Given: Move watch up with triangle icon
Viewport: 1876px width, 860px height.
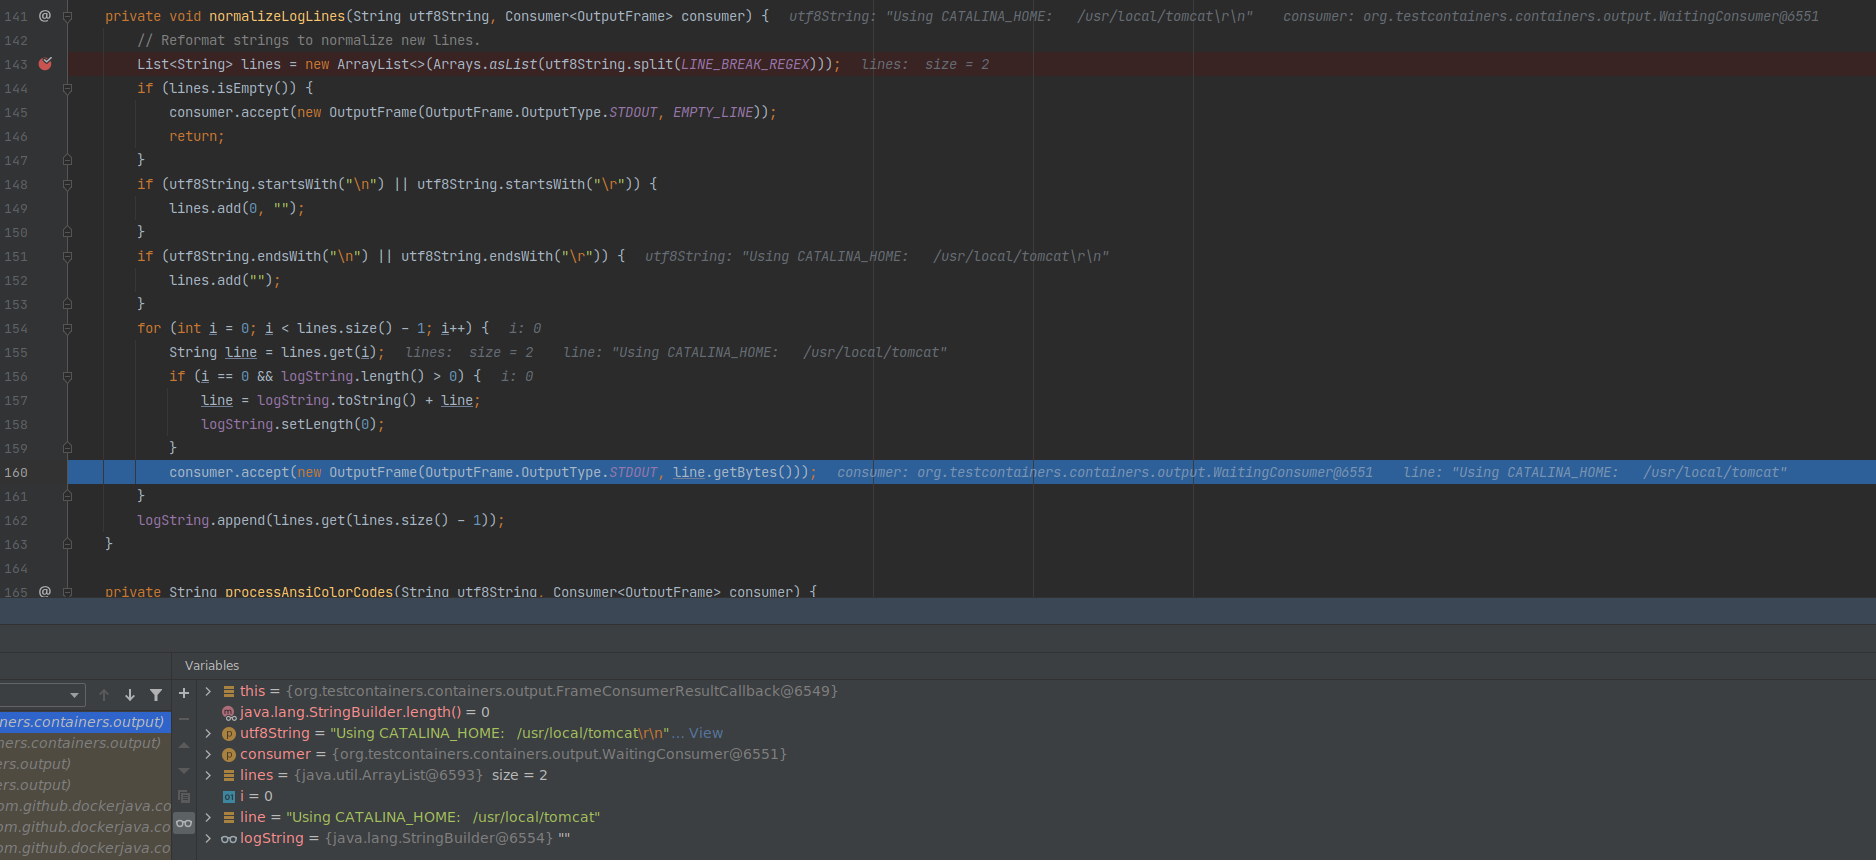Looking at the screenshot, I should [184, 745].
